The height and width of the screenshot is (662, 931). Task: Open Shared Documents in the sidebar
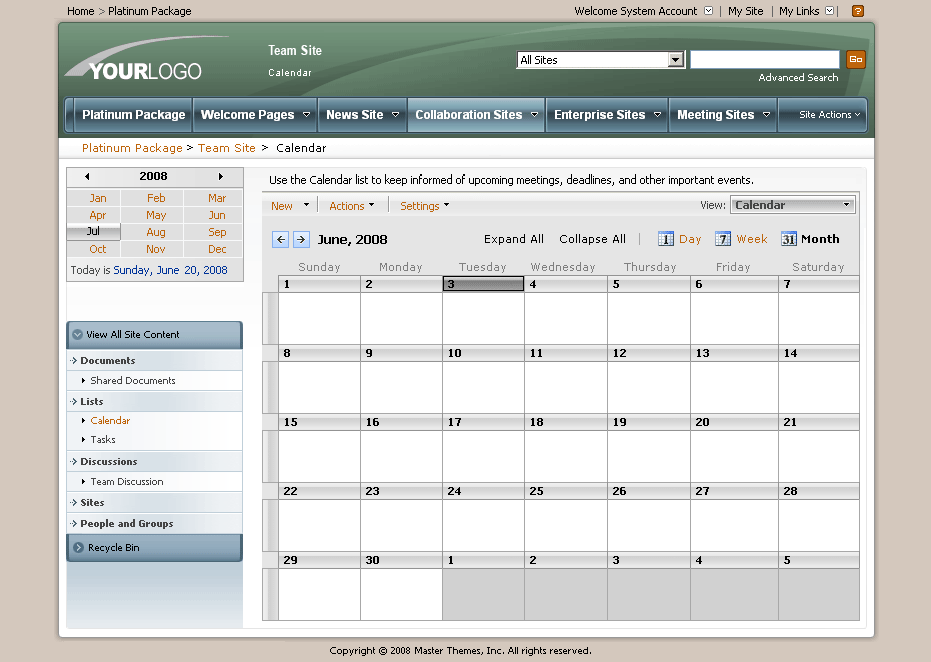coord(133,381)
